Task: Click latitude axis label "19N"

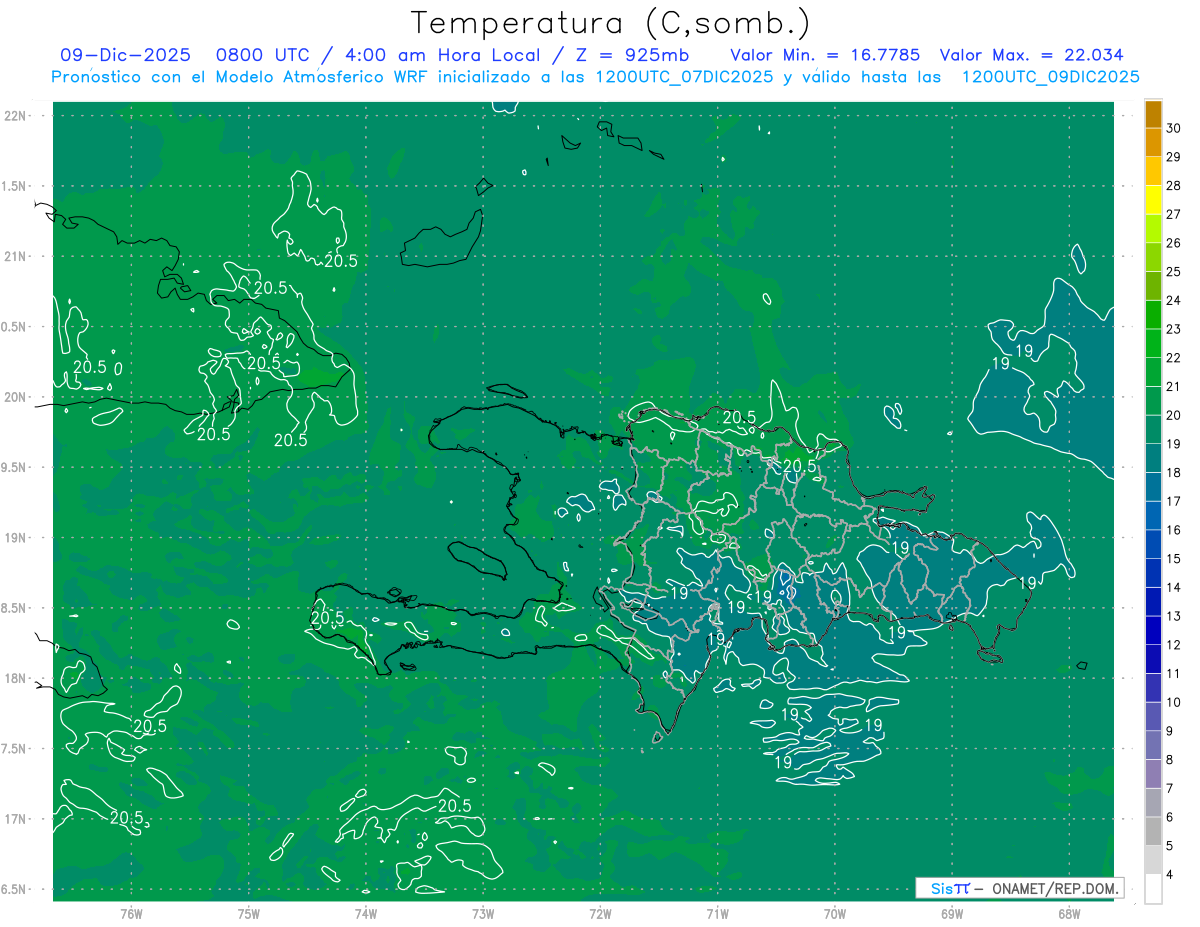Action: 17,538
